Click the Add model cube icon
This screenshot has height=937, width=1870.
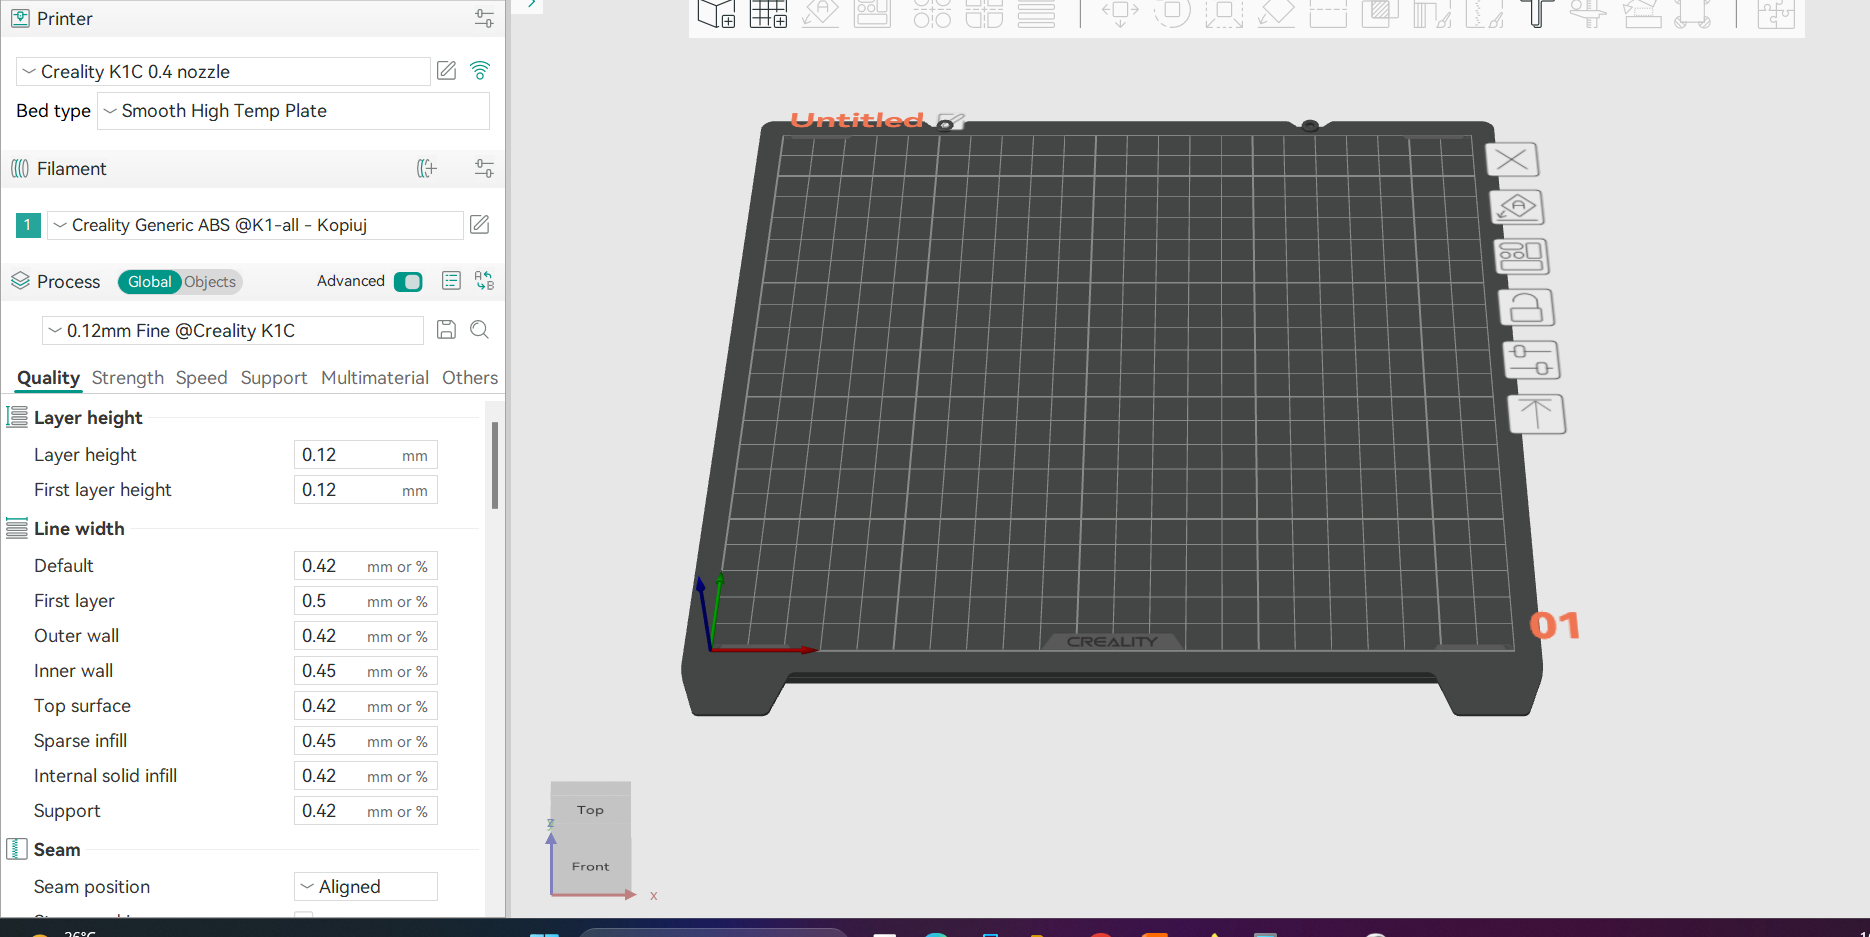716,13
